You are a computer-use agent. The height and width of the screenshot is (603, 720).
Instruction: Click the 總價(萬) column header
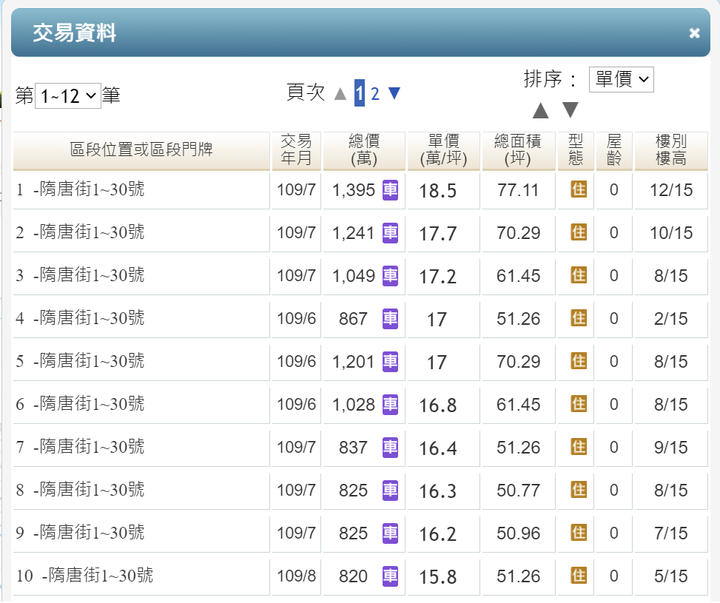[364, 150]
